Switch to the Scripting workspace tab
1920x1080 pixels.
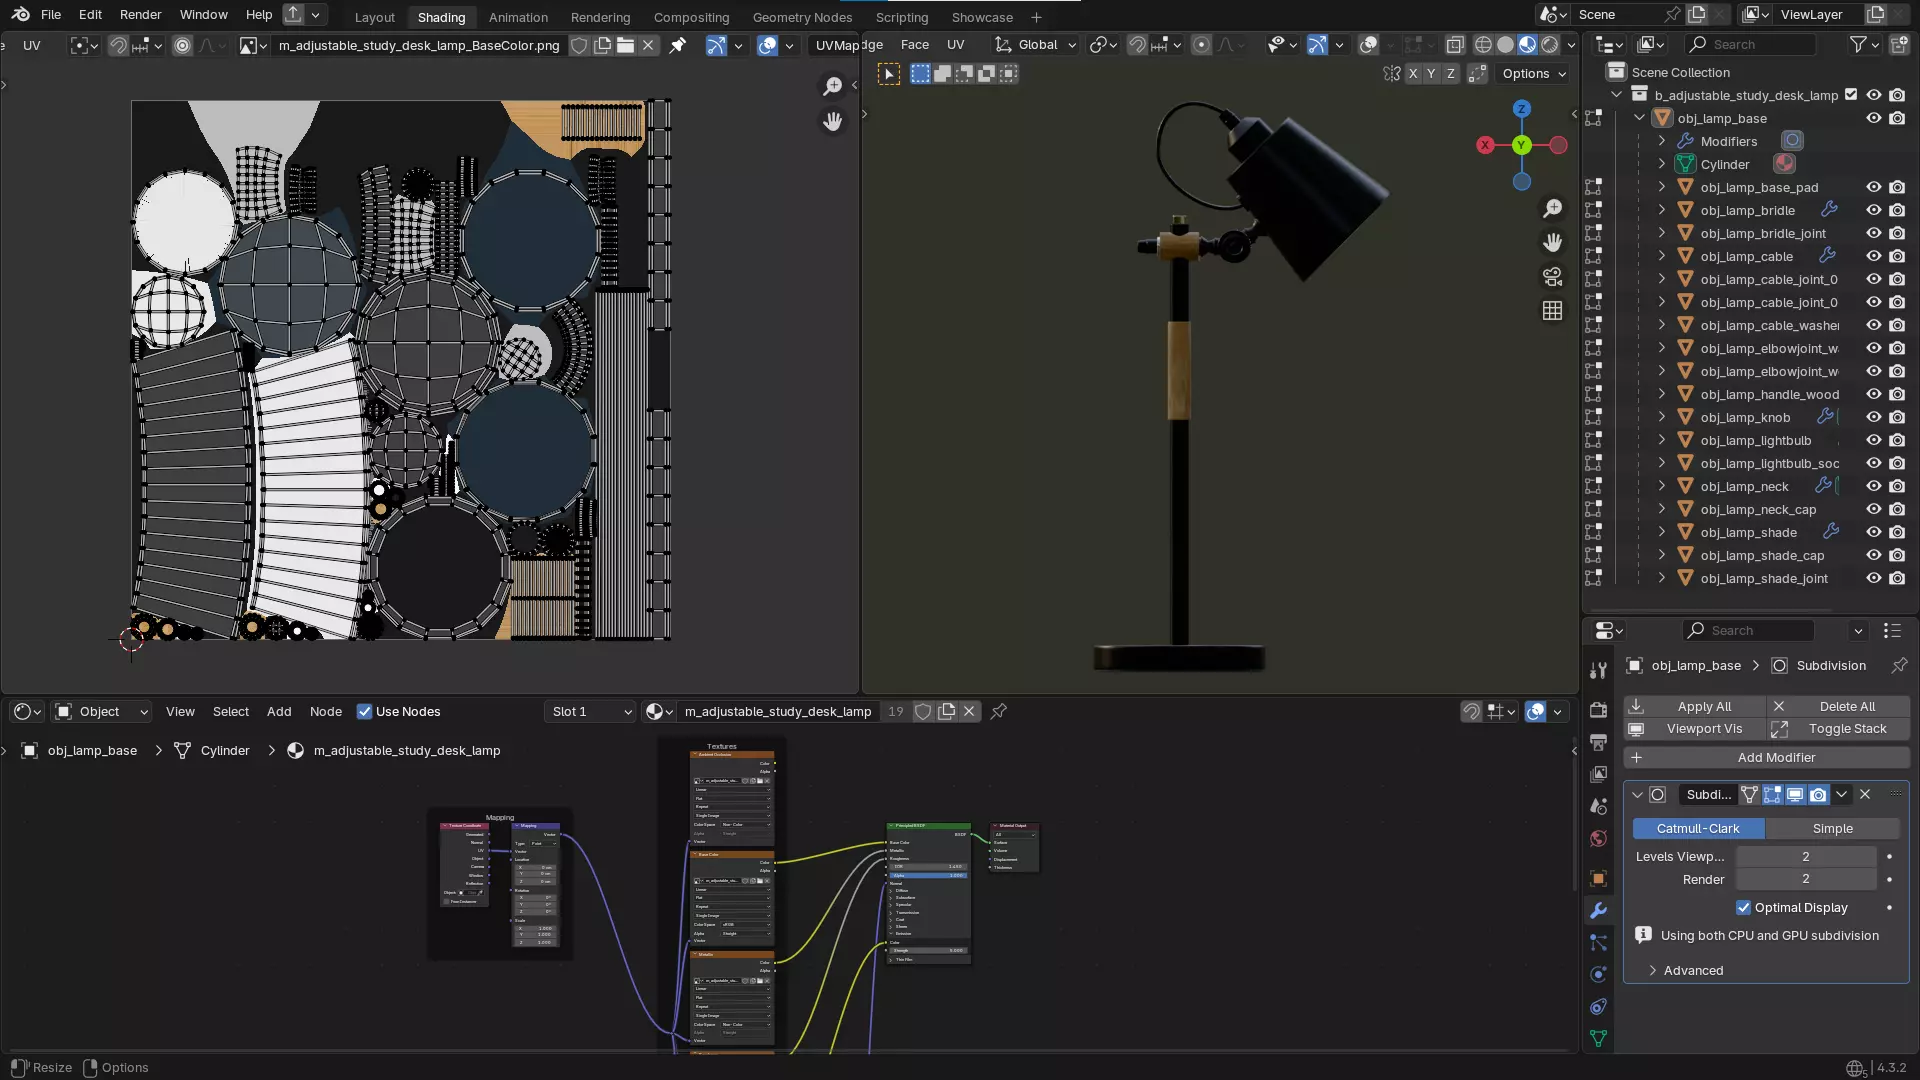(x=902, y=17)
